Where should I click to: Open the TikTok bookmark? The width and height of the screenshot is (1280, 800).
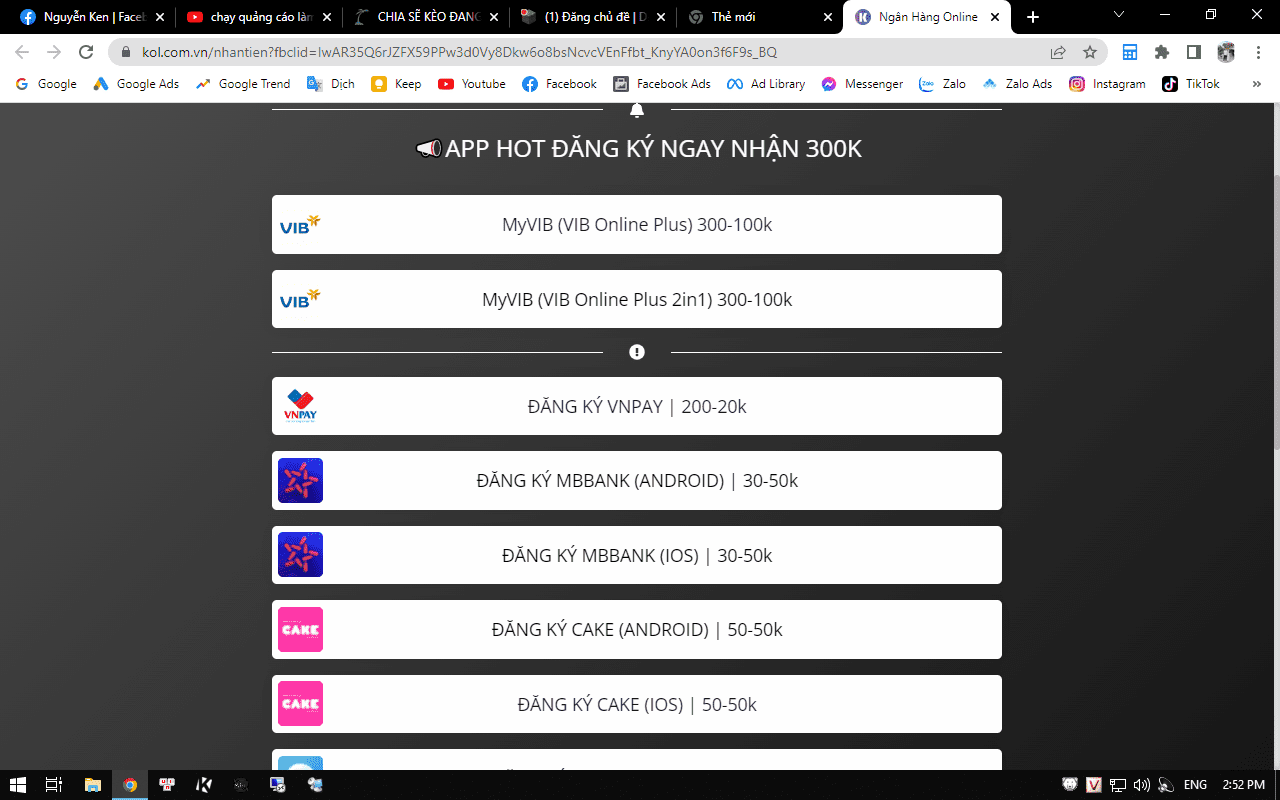(x=1191, y=84)
